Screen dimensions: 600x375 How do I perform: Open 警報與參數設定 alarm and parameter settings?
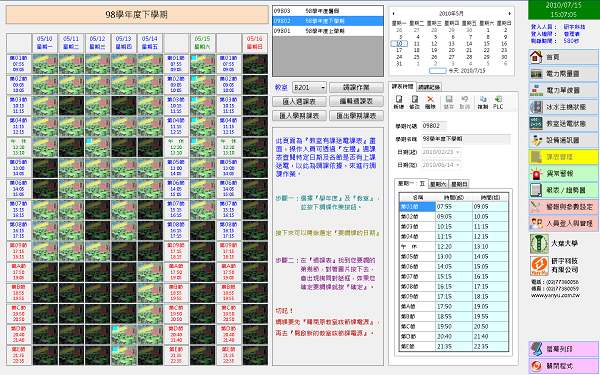tap(563, 207)
